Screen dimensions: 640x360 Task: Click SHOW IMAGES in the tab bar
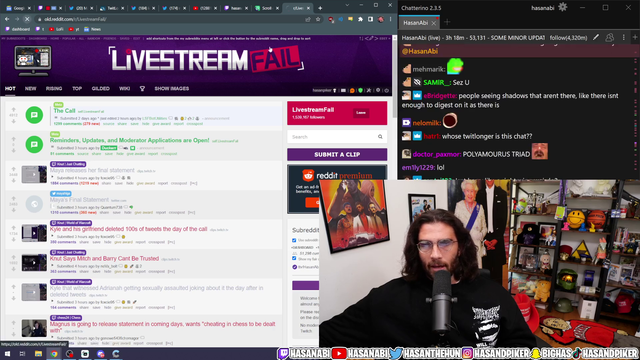(x=171, y=89)
